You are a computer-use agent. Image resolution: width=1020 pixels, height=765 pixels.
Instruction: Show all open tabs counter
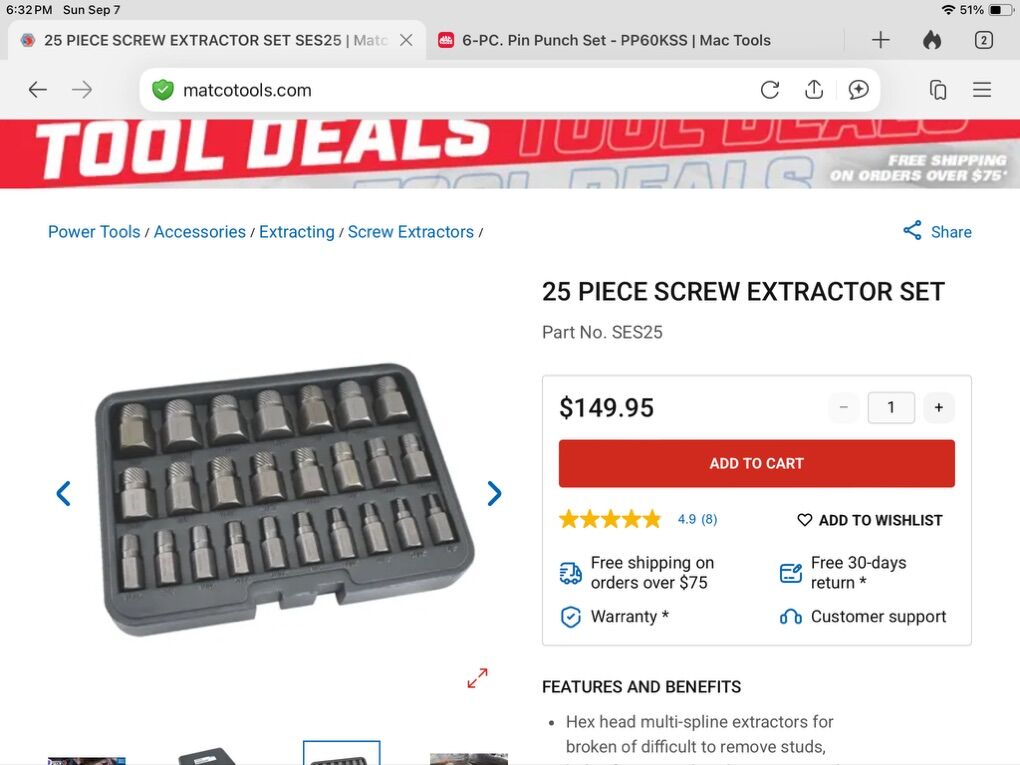click(983, 40)
